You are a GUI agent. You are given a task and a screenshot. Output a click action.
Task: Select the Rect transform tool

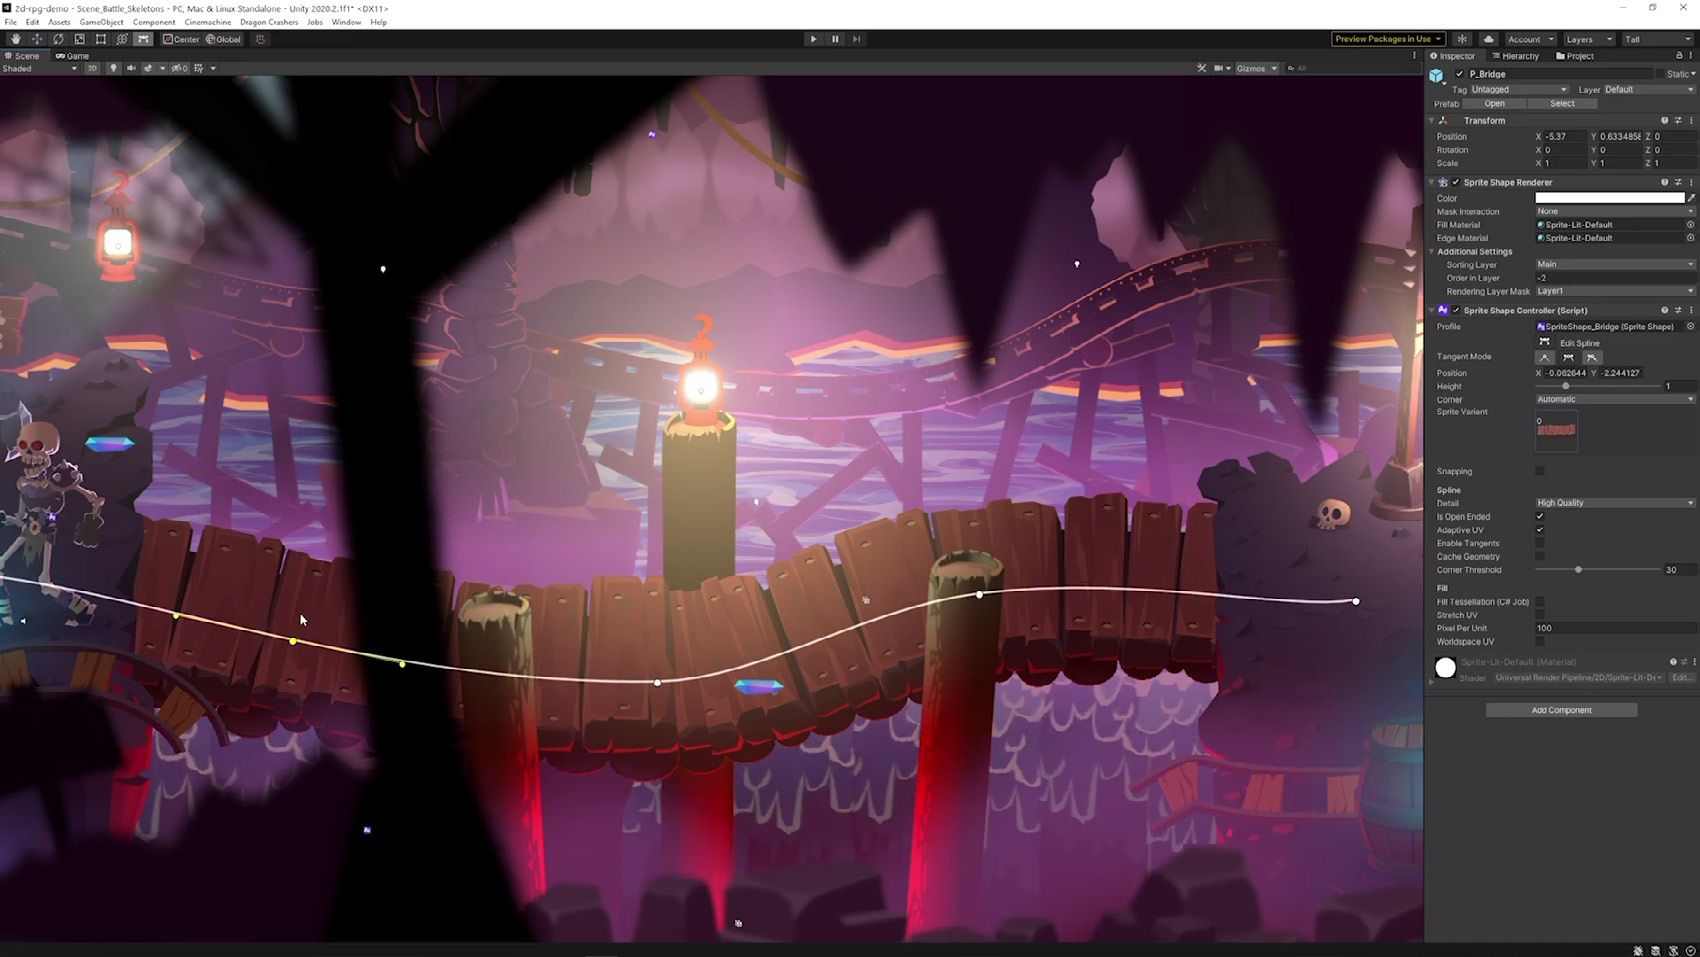[101, 39]
